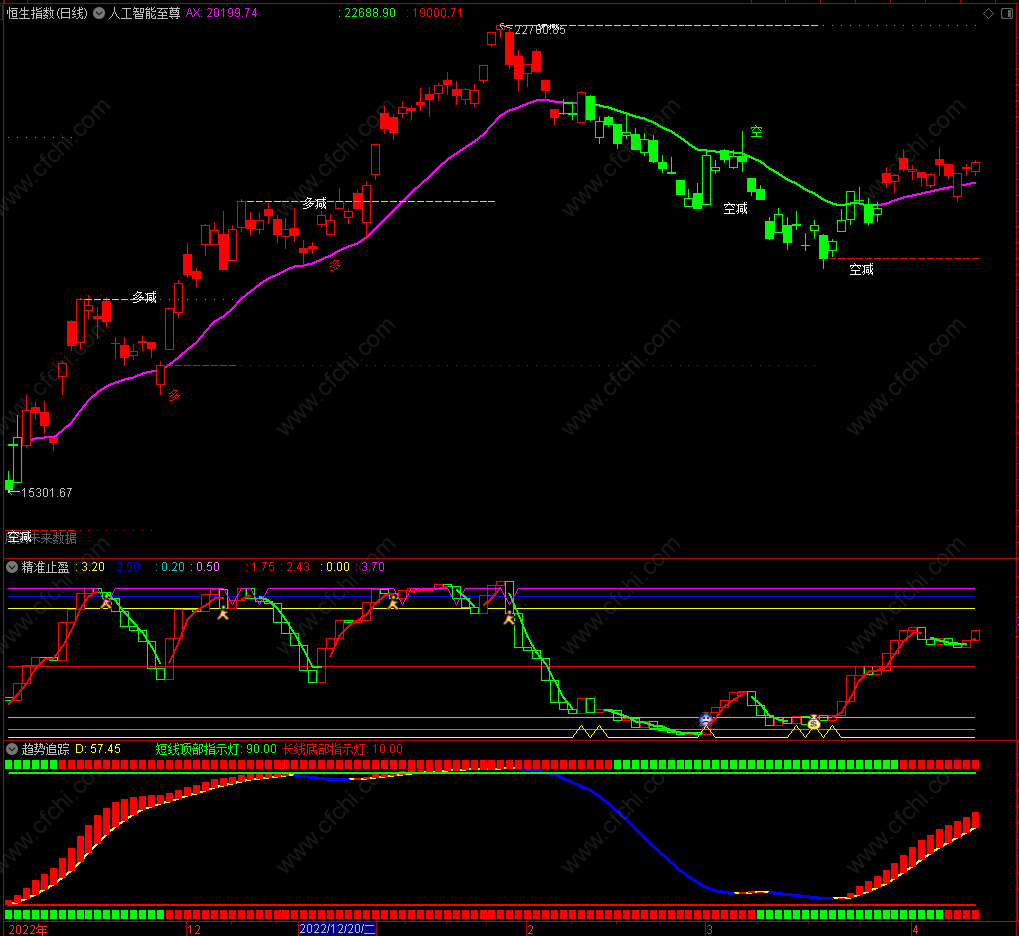Expand the 精准止盈 indicator dropdown

pyautogui.click(x=12, y=567)
